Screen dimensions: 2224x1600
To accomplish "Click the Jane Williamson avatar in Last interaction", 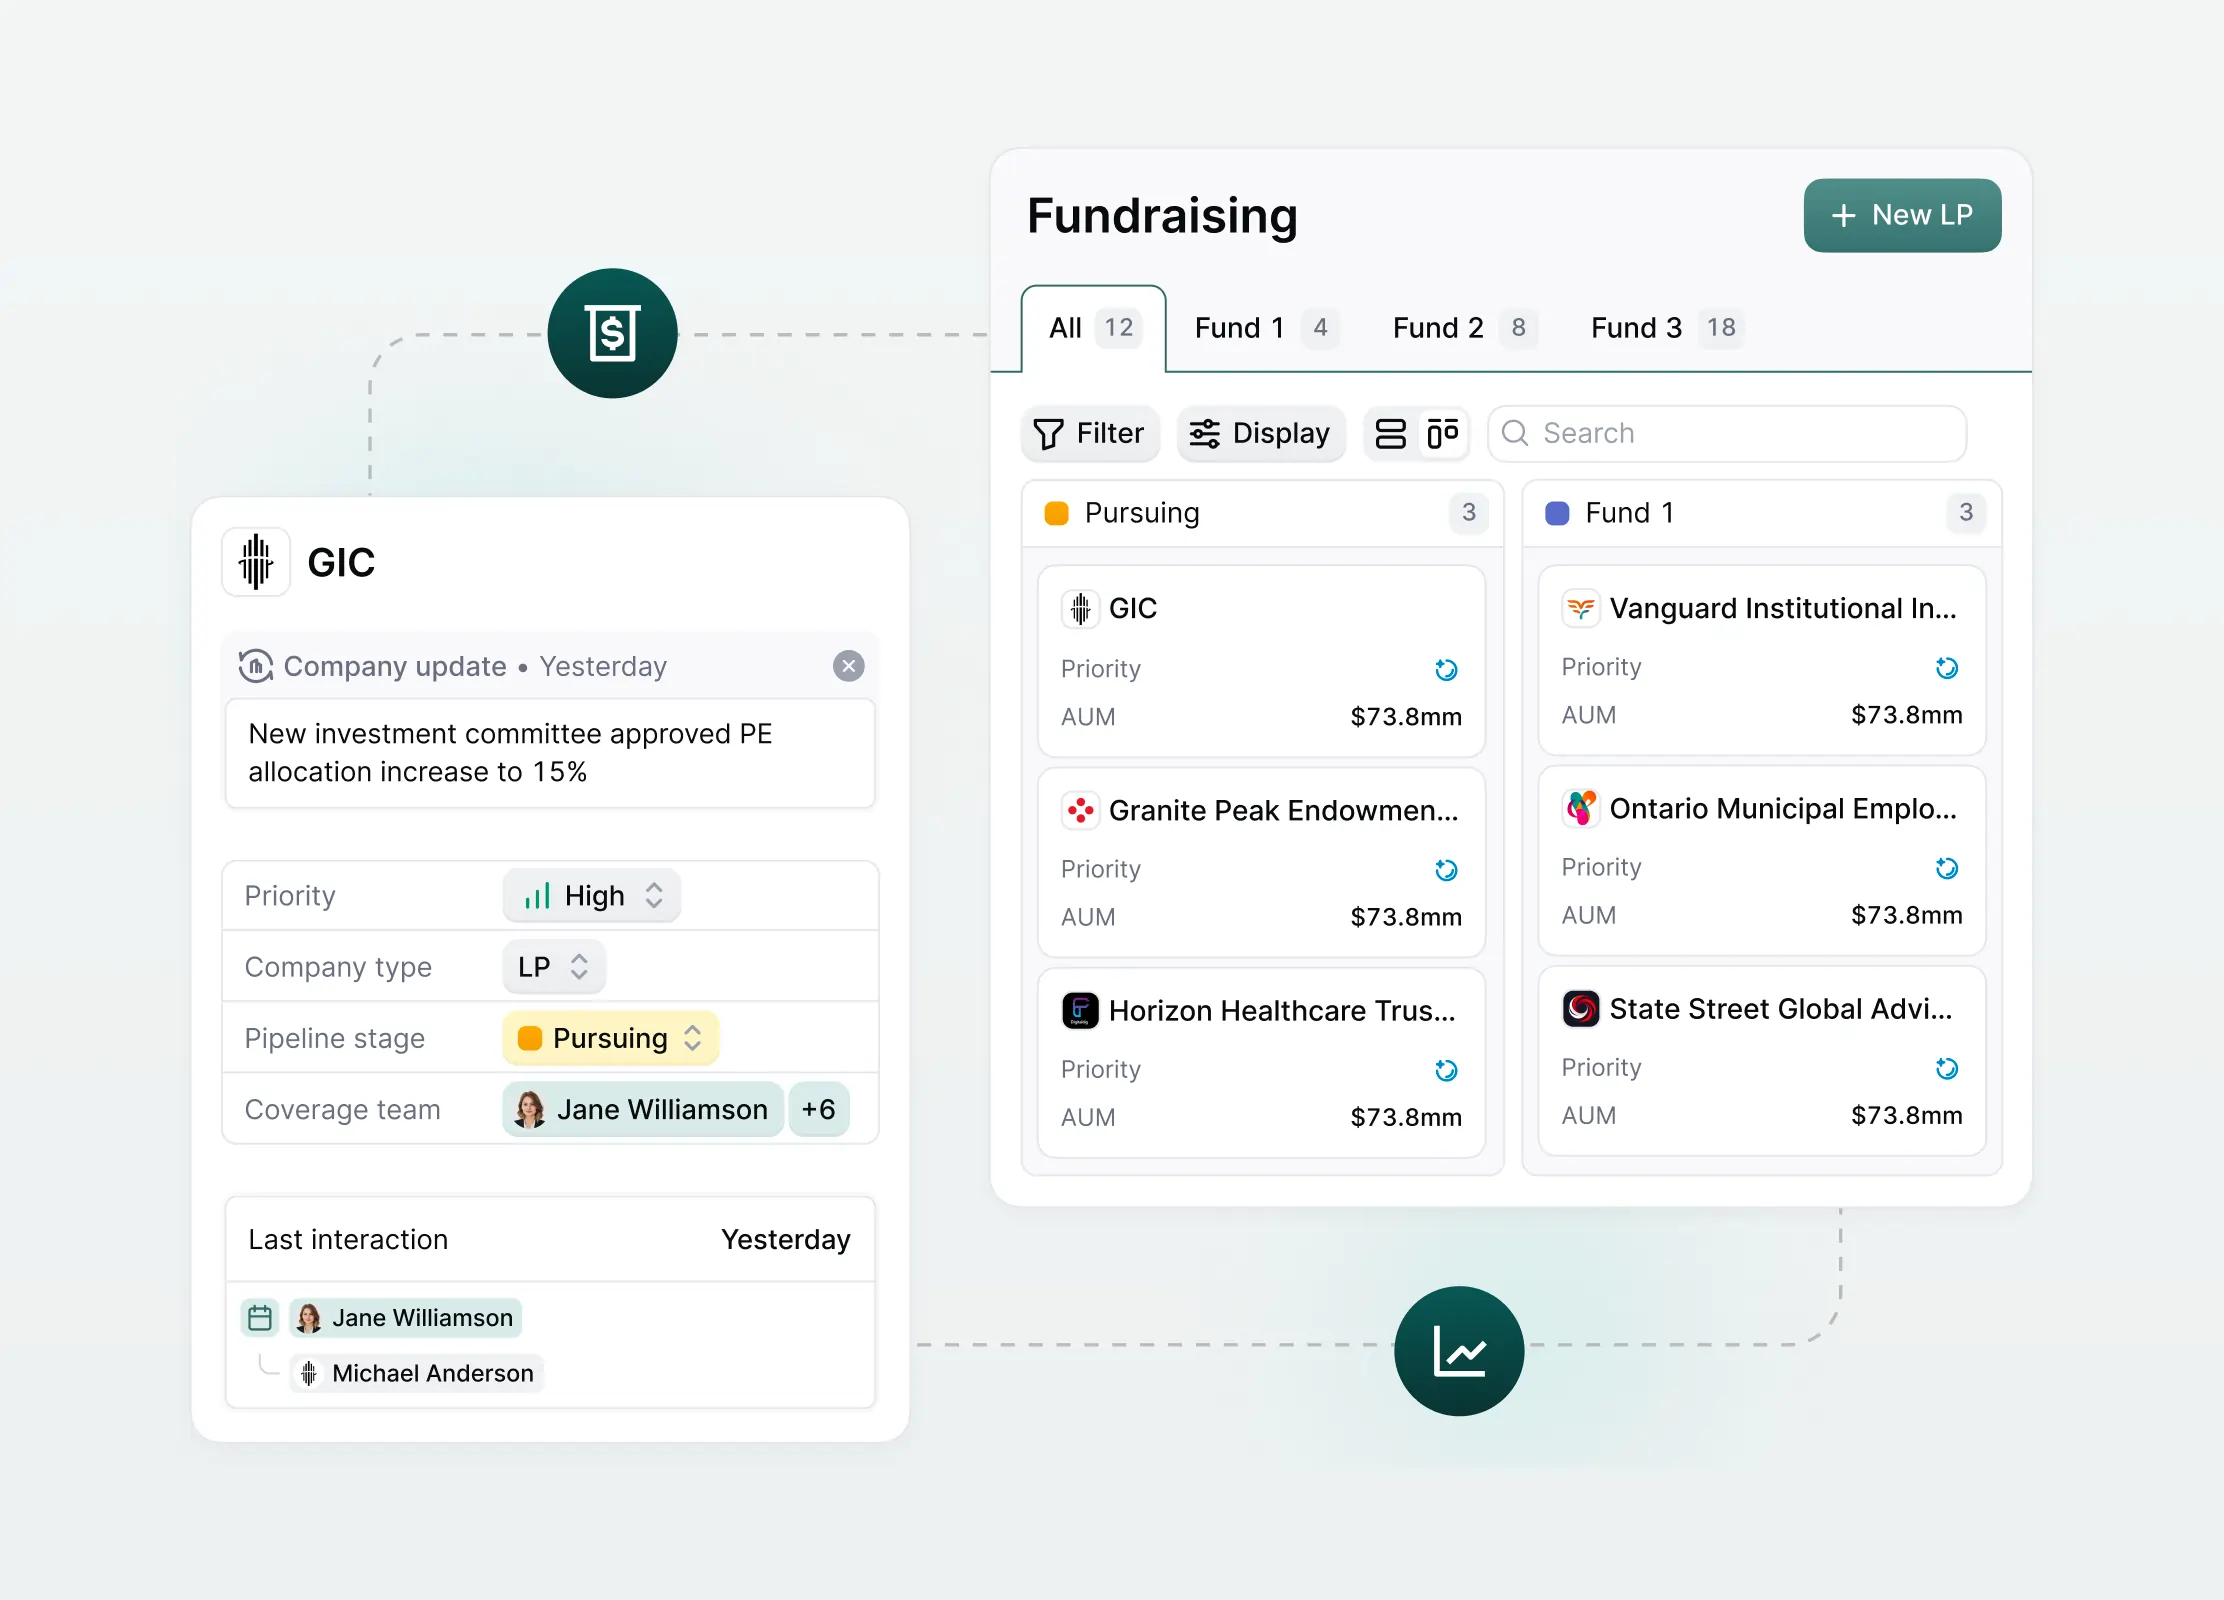I will (x=309, y=1318).
